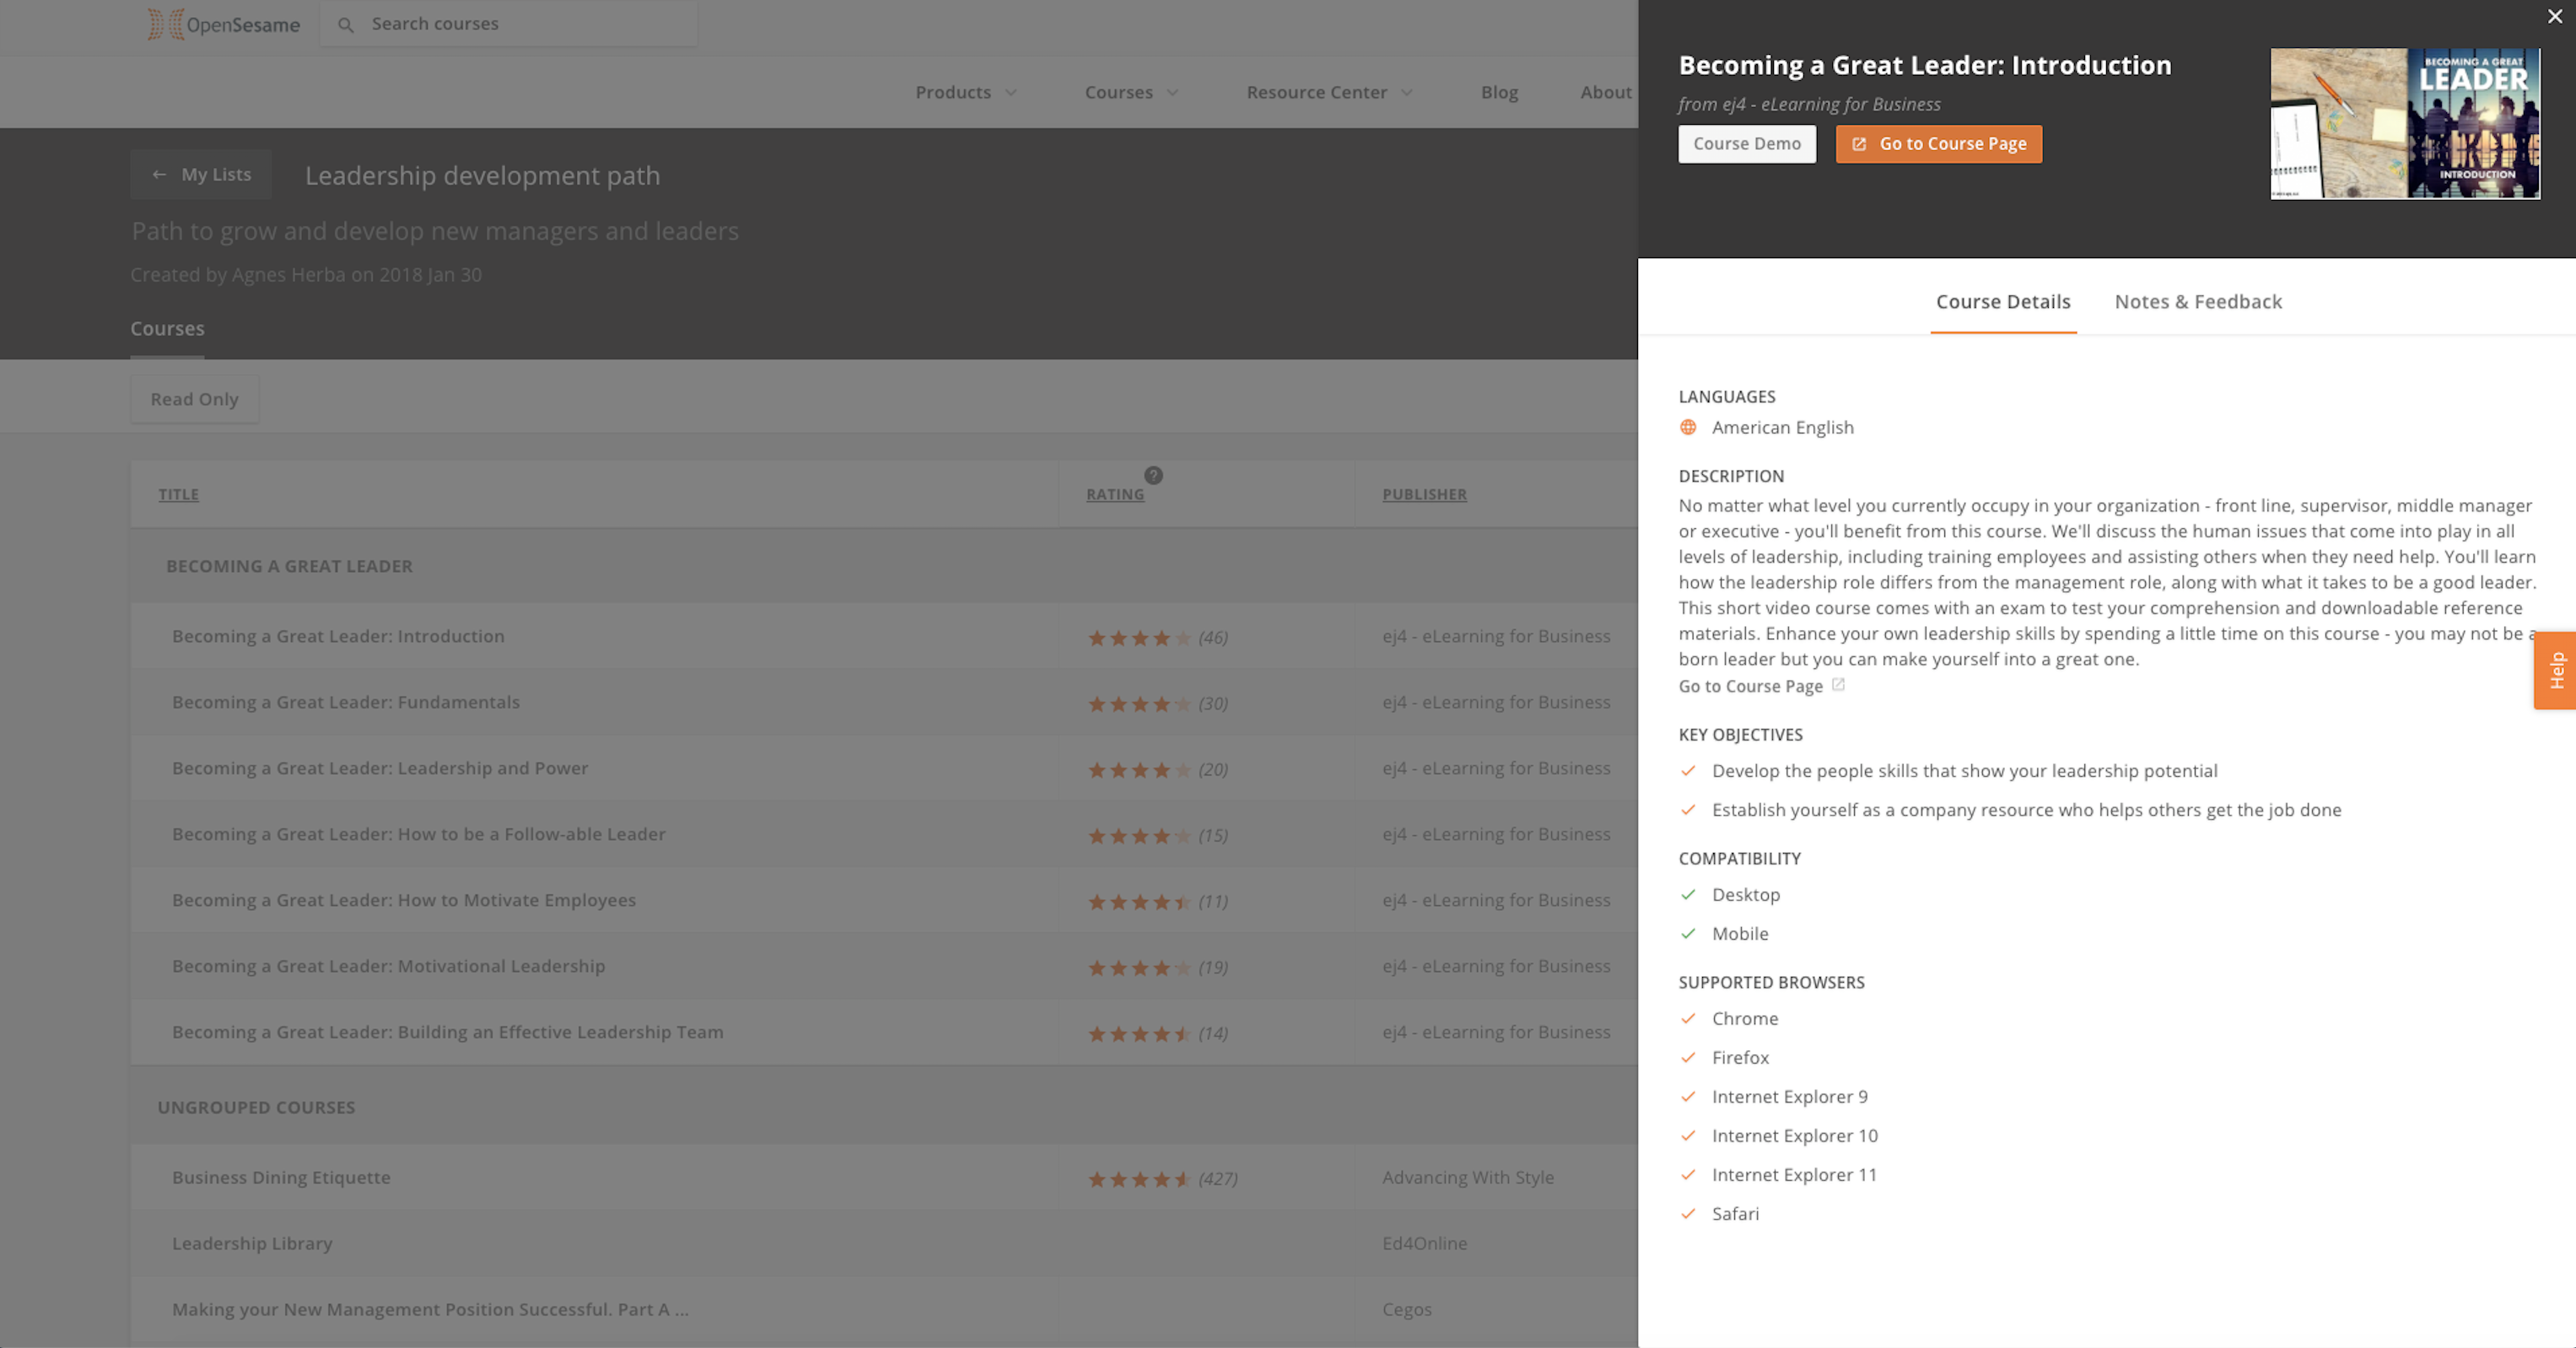This screenshot has height=1348, width=2576.
Task: Click the search magnifier icon
Action: coord(346,25)
